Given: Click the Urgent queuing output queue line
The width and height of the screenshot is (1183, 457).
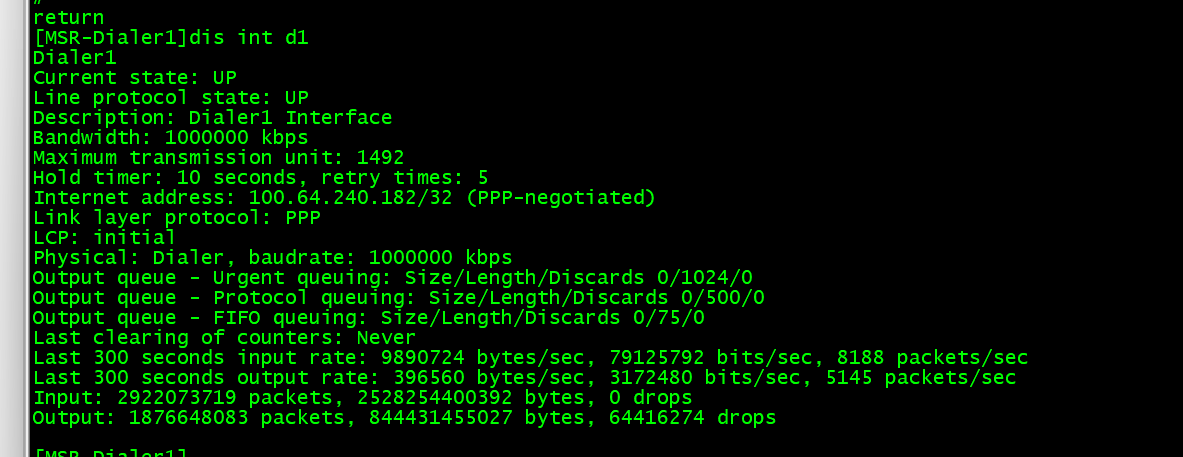Looking at the screenshot, I should [x=392, y=277].
